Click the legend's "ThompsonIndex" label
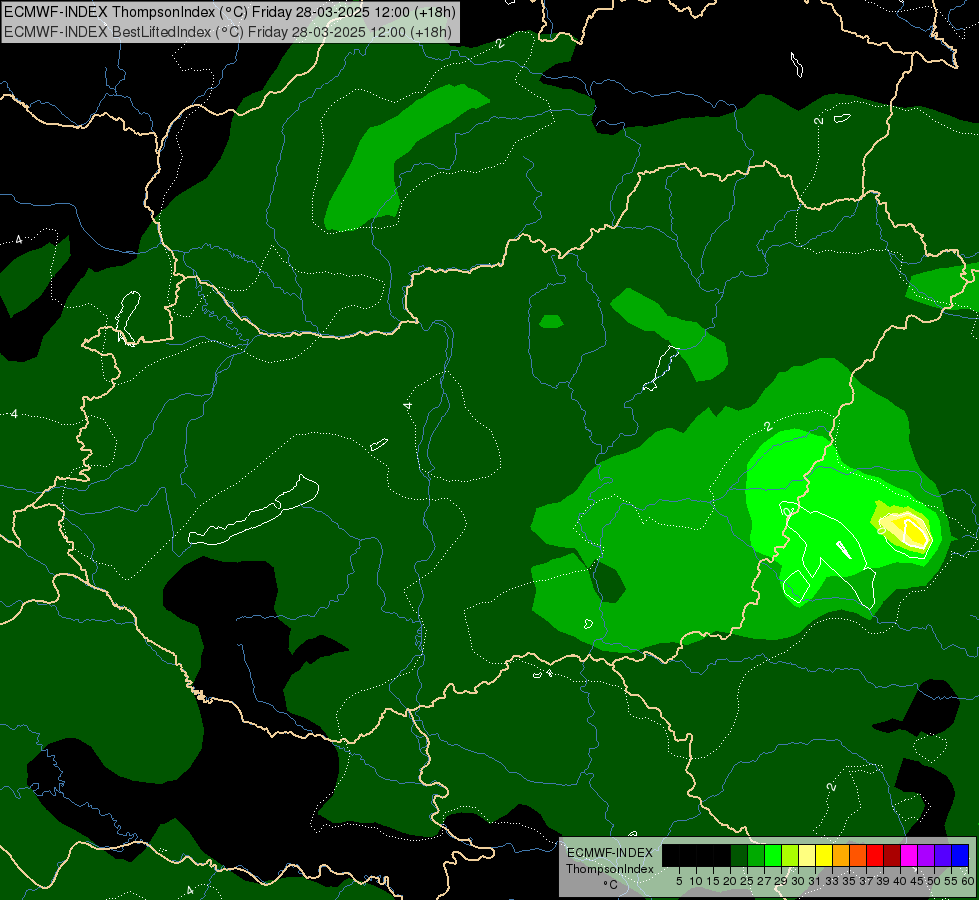This screenshot has width=979, height=900. [609, 869]
